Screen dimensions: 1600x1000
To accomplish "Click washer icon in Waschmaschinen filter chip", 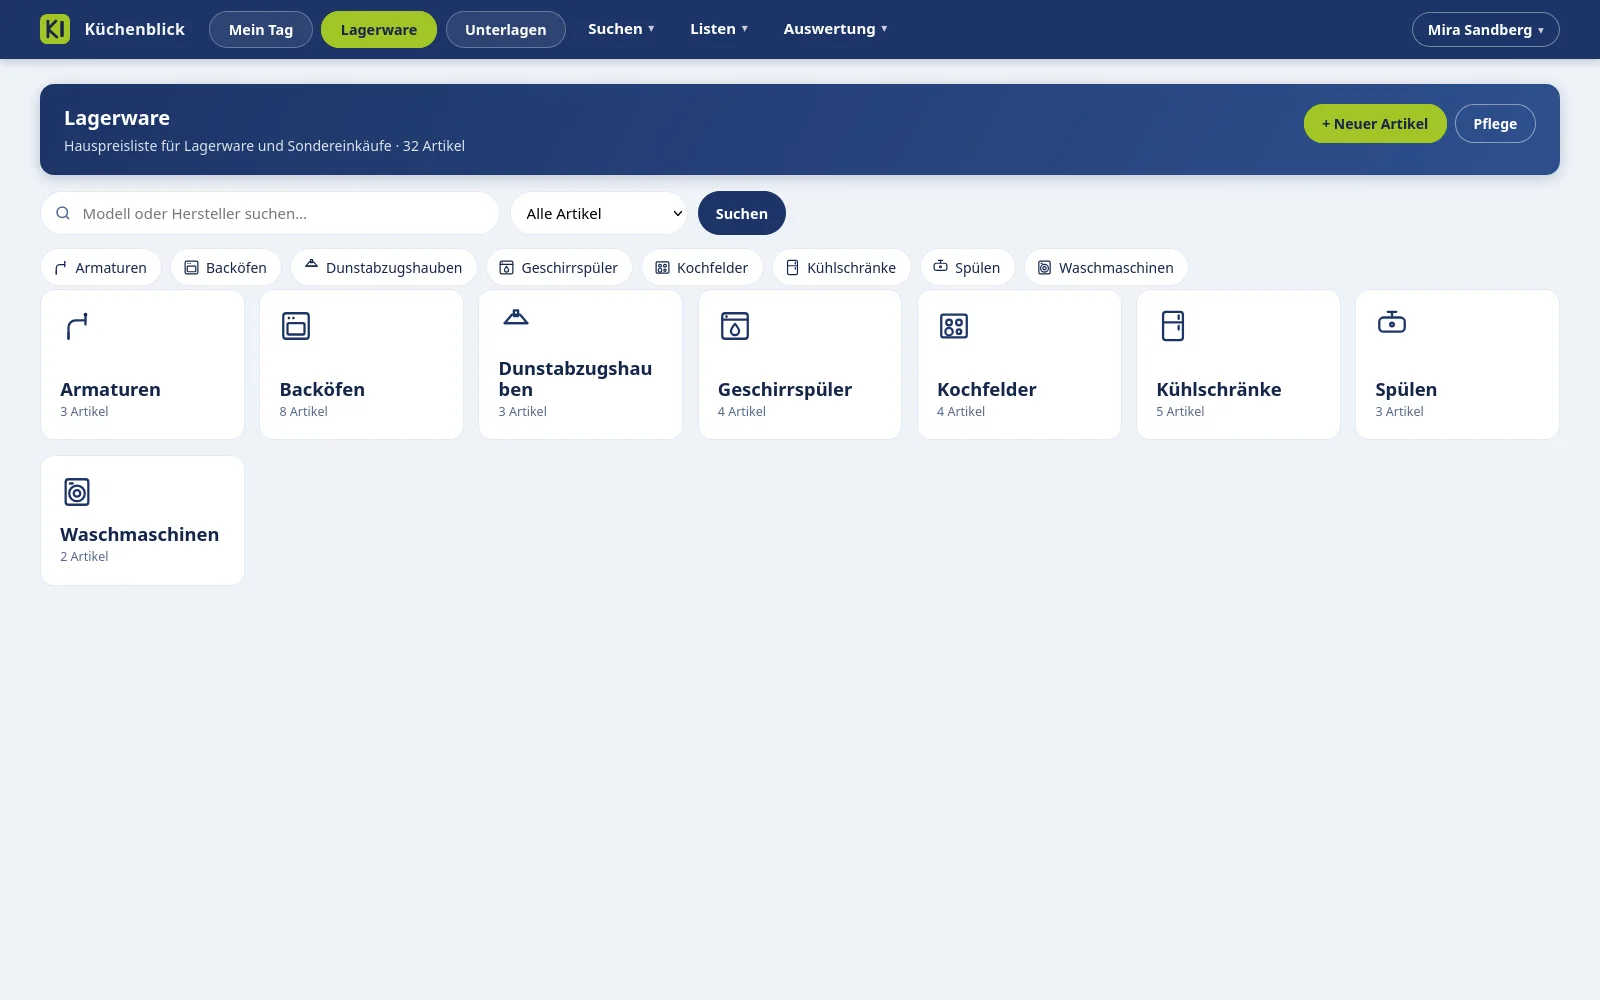I will tap(1044, 268).
